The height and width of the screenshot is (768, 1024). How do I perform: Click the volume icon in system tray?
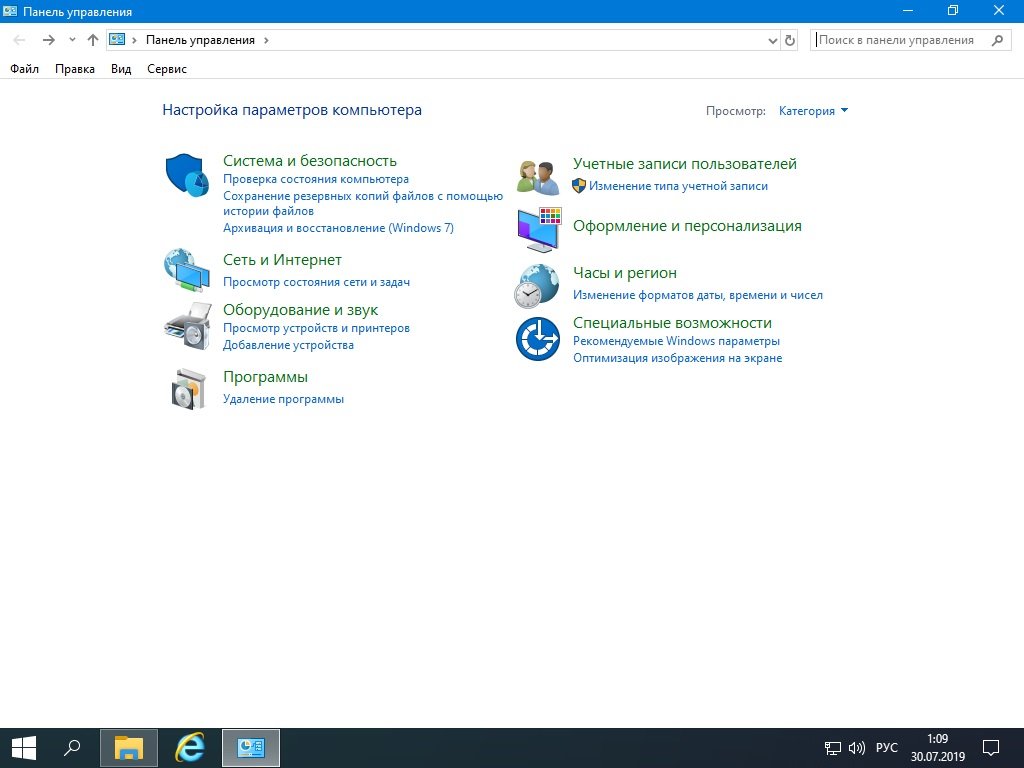[x=856, y=748]
